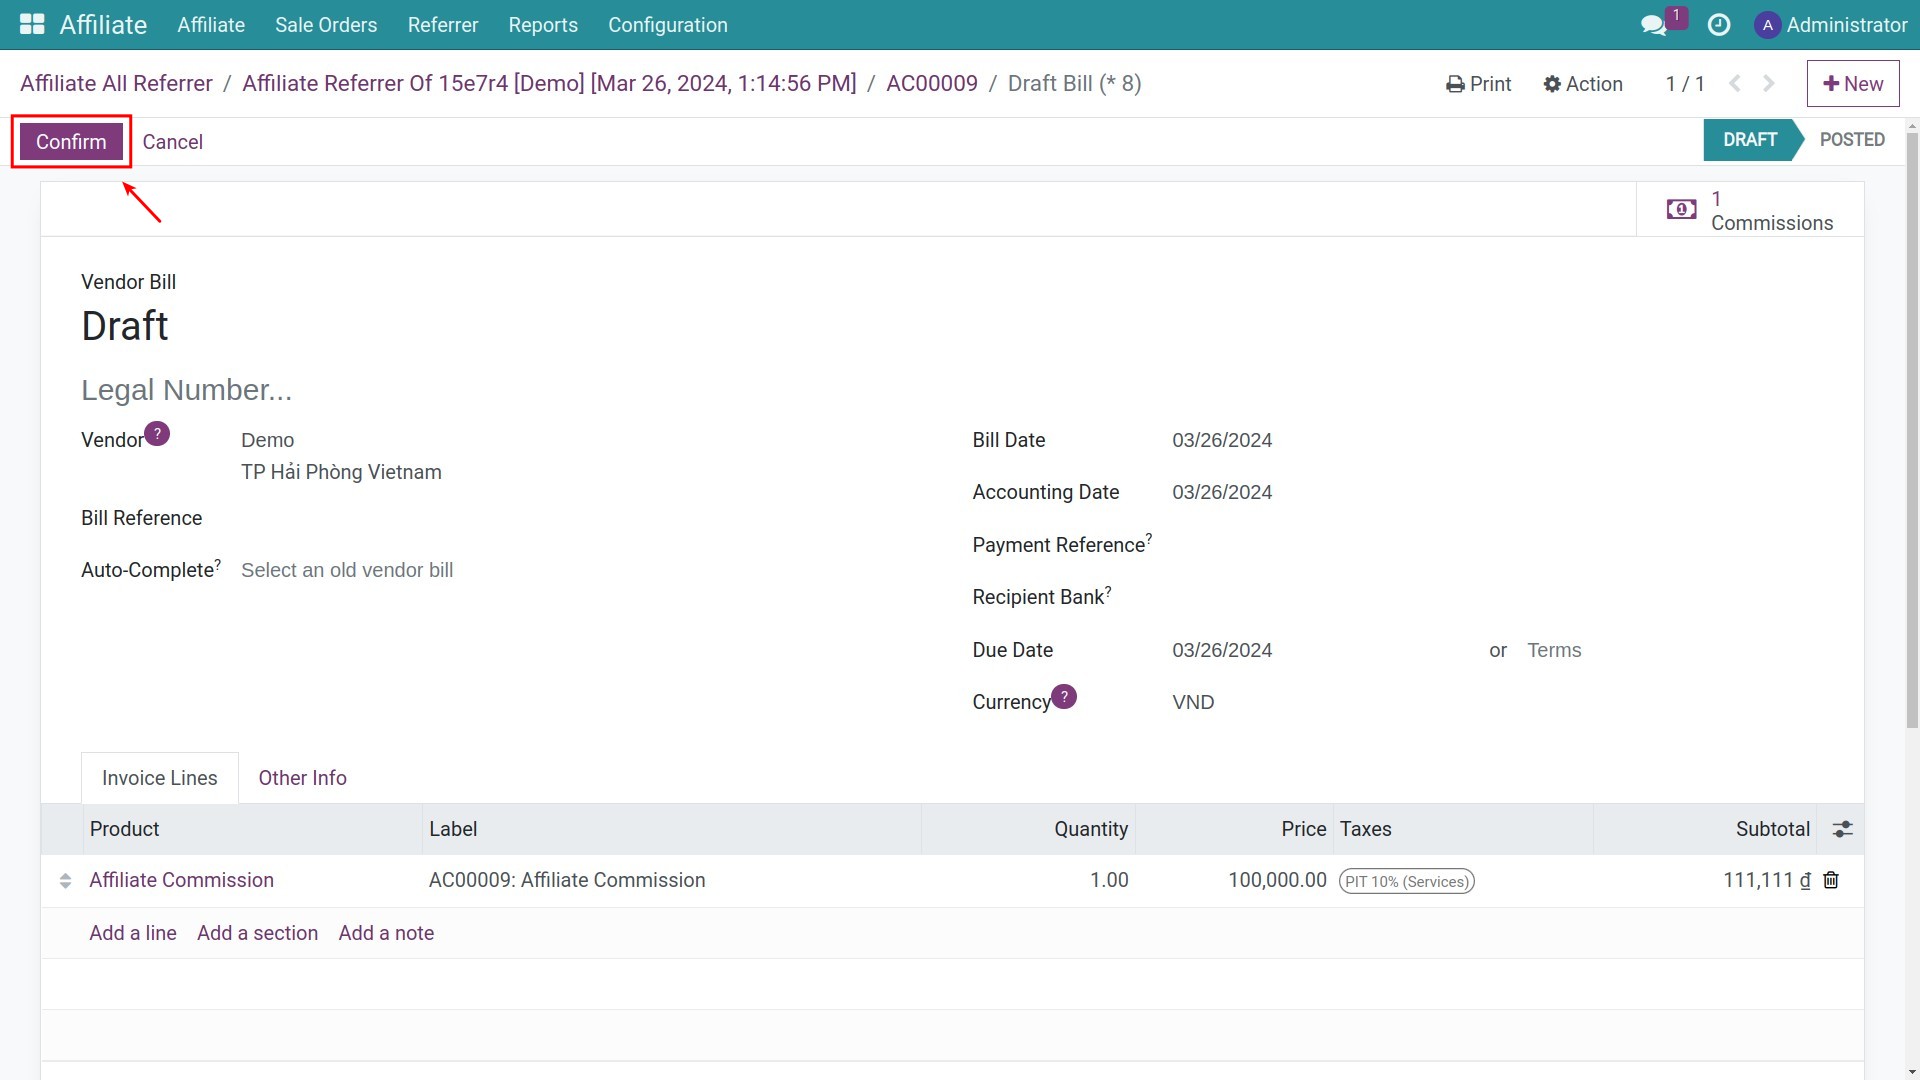Click the Due Date field
1920x1080 pixels.
pyautogui.click(x=1320, y=650)
